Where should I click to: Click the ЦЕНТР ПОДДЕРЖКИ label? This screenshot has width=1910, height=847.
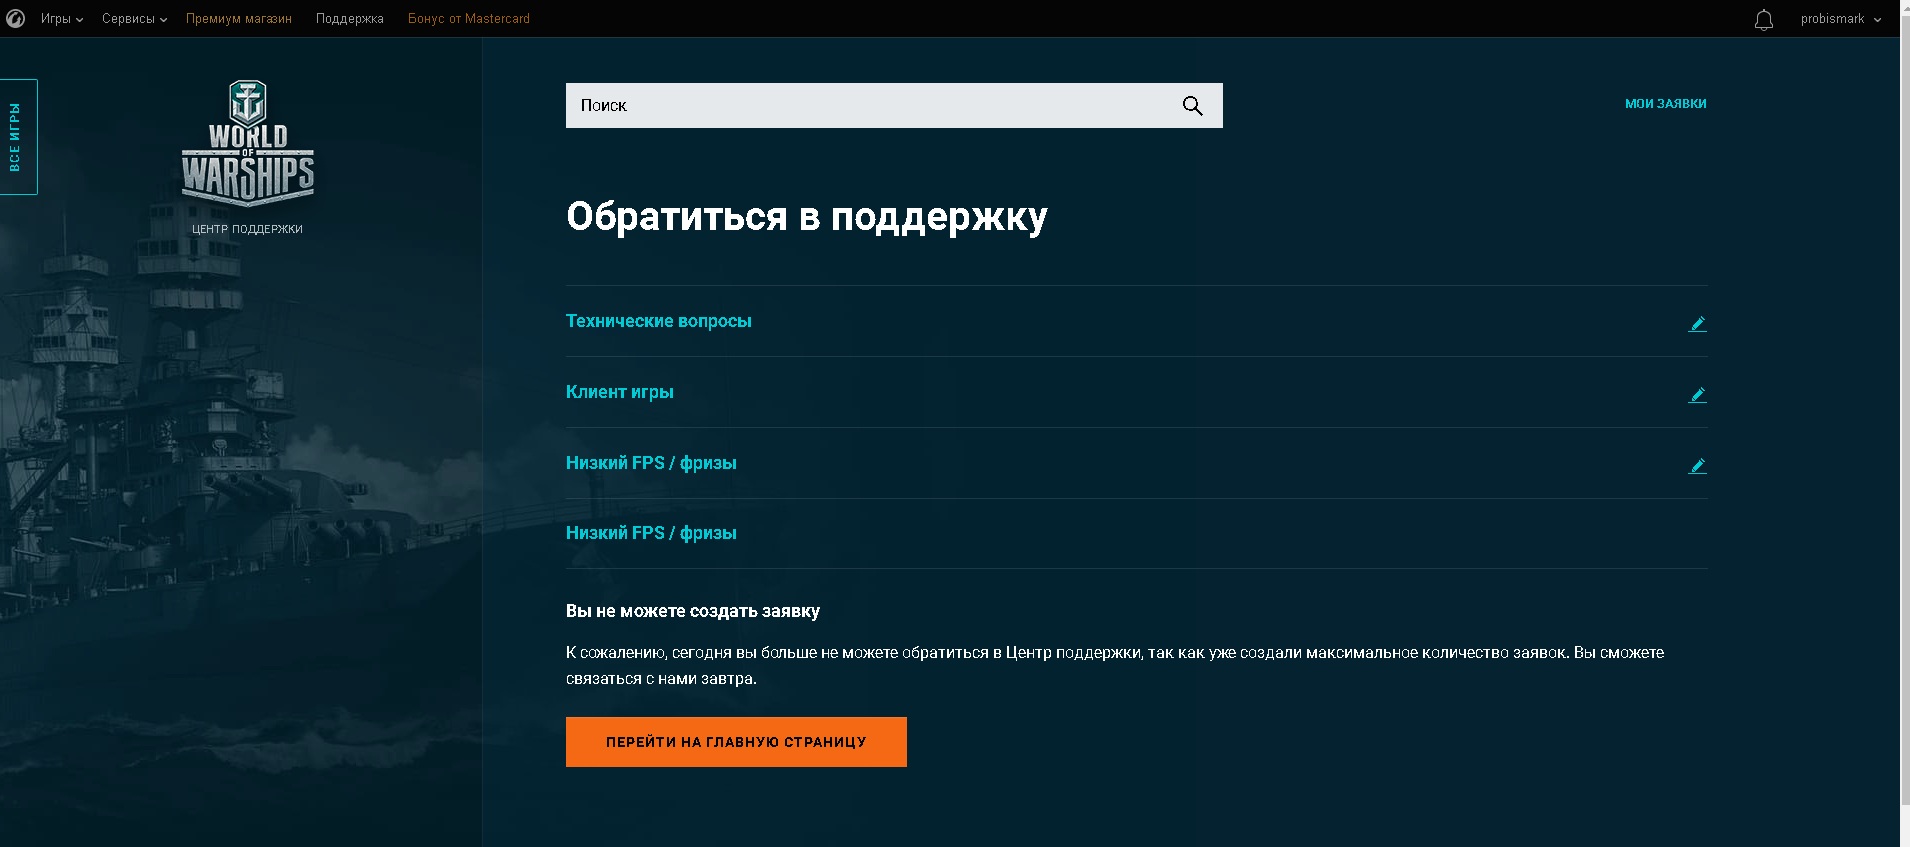(x=247, y=229)
